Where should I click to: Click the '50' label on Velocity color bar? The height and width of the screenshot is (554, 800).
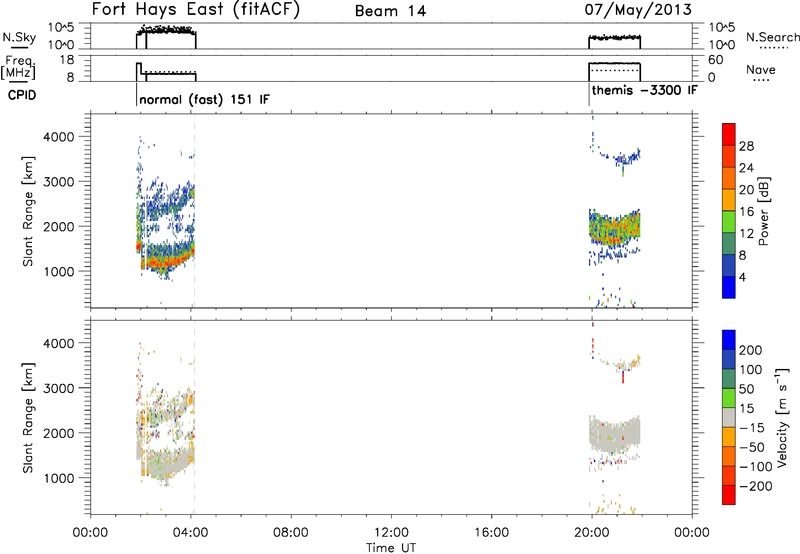coord(746,389)
